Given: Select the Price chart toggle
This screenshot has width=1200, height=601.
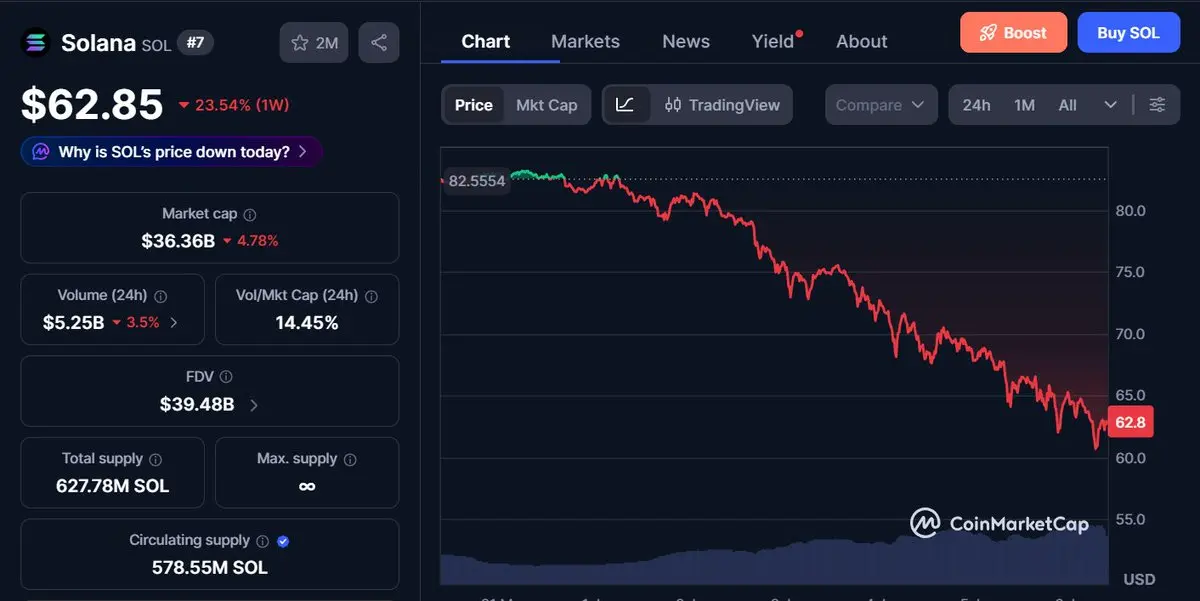Looking at the screenshot, I should click(x=474, y=105).
